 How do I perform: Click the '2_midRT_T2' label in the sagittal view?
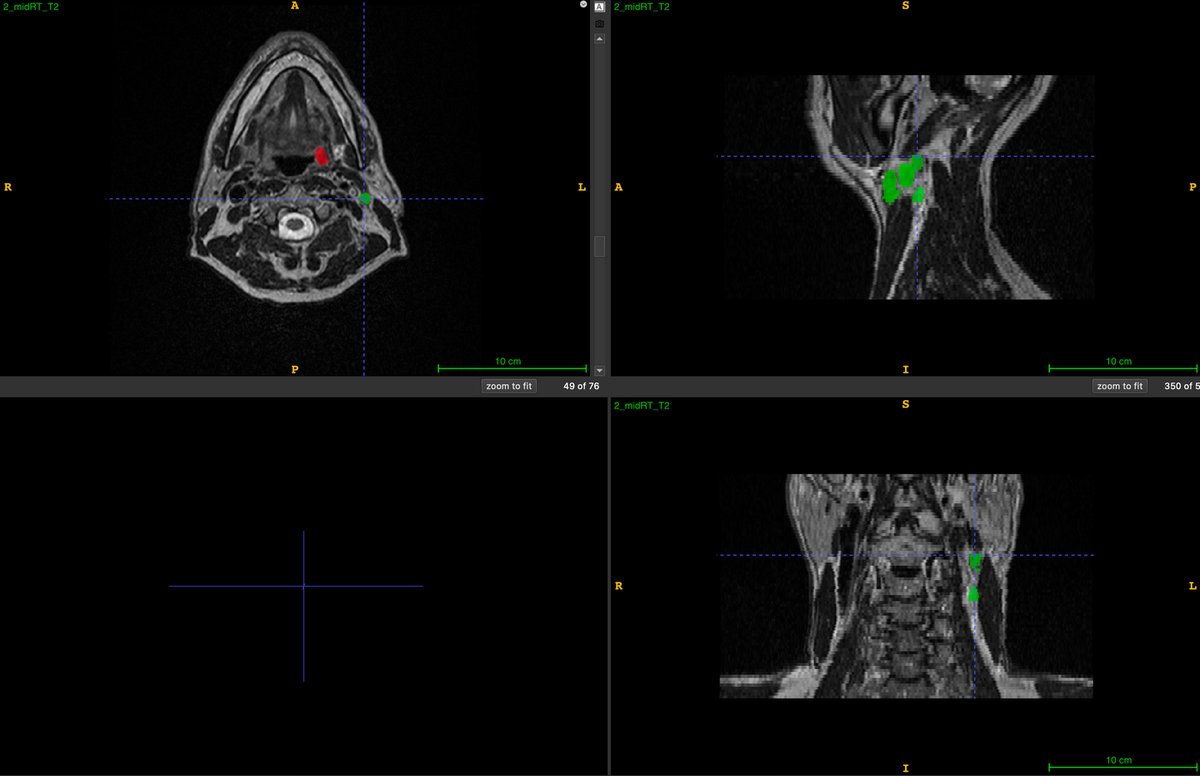click(641, 6)
